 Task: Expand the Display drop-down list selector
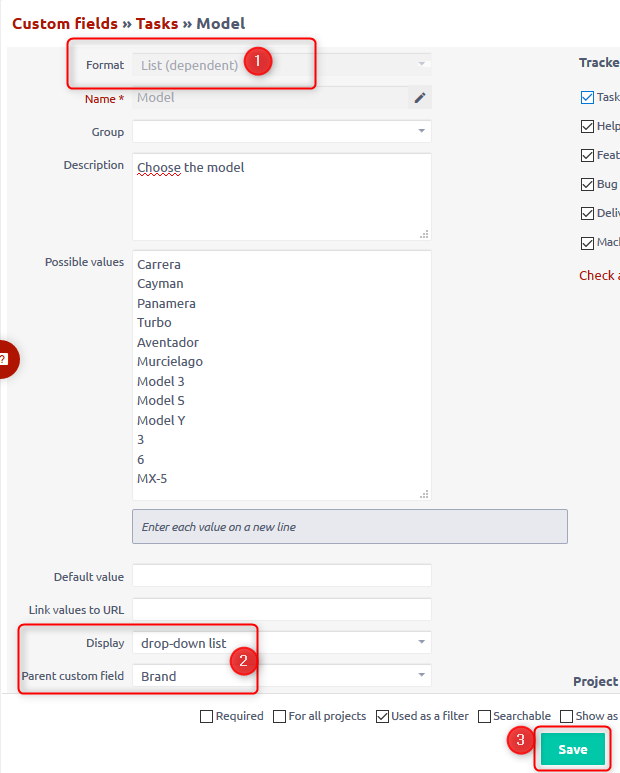281,642
